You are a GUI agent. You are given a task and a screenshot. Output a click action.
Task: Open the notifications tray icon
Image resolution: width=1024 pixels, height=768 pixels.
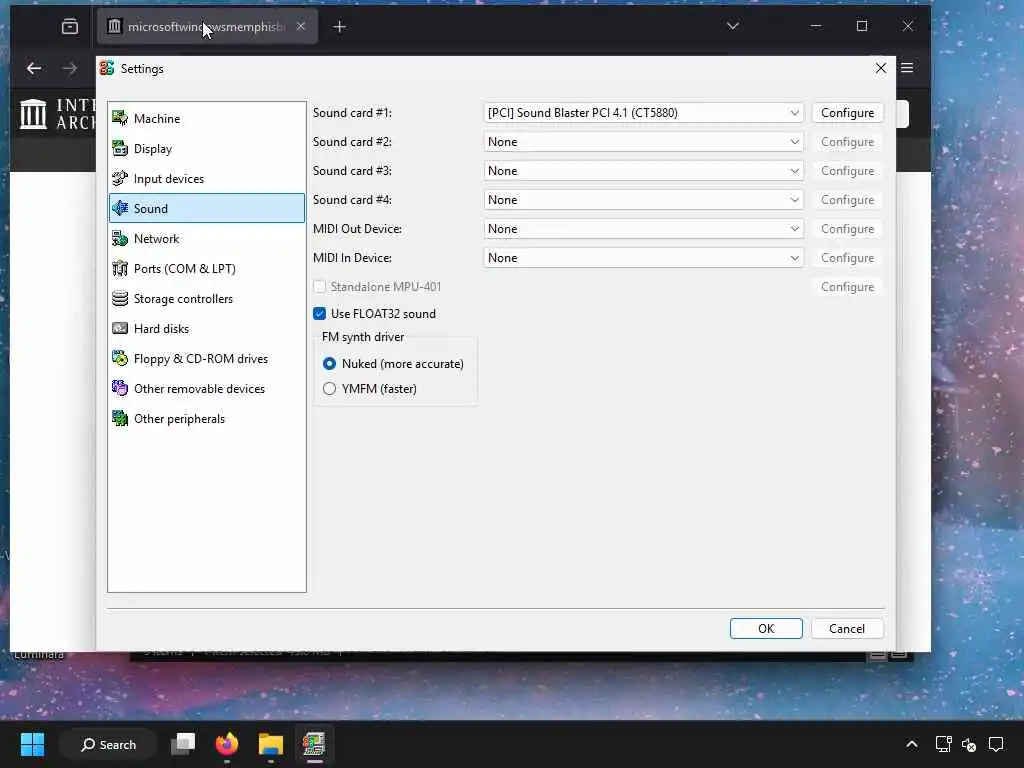(x=996, y=744)
